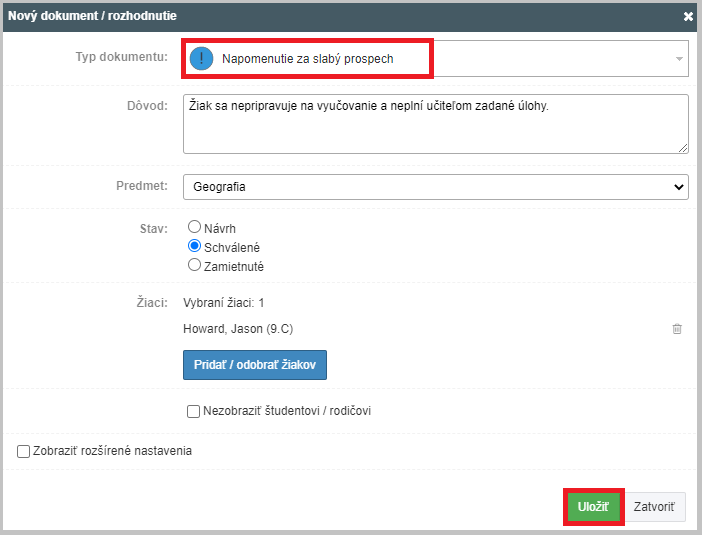Click the Schválené label text
702x535 pixels.
[232, 248]
